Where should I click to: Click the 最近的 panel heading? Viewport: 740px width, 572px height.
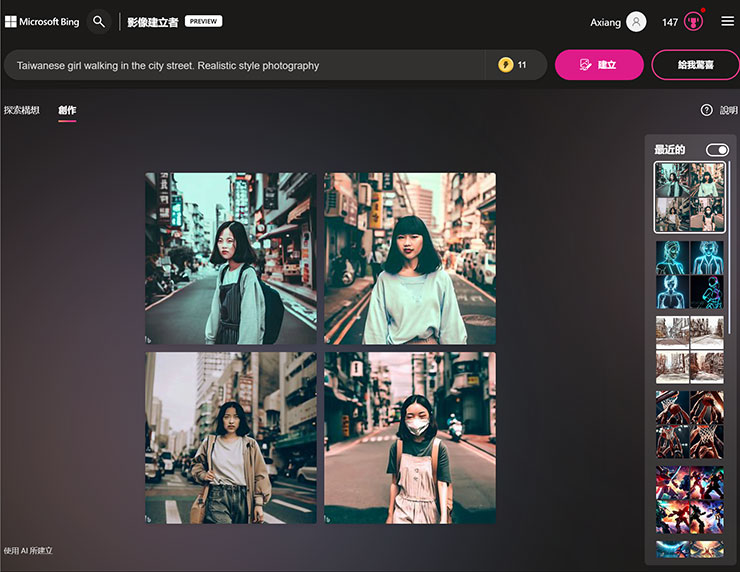coord(669,150)
